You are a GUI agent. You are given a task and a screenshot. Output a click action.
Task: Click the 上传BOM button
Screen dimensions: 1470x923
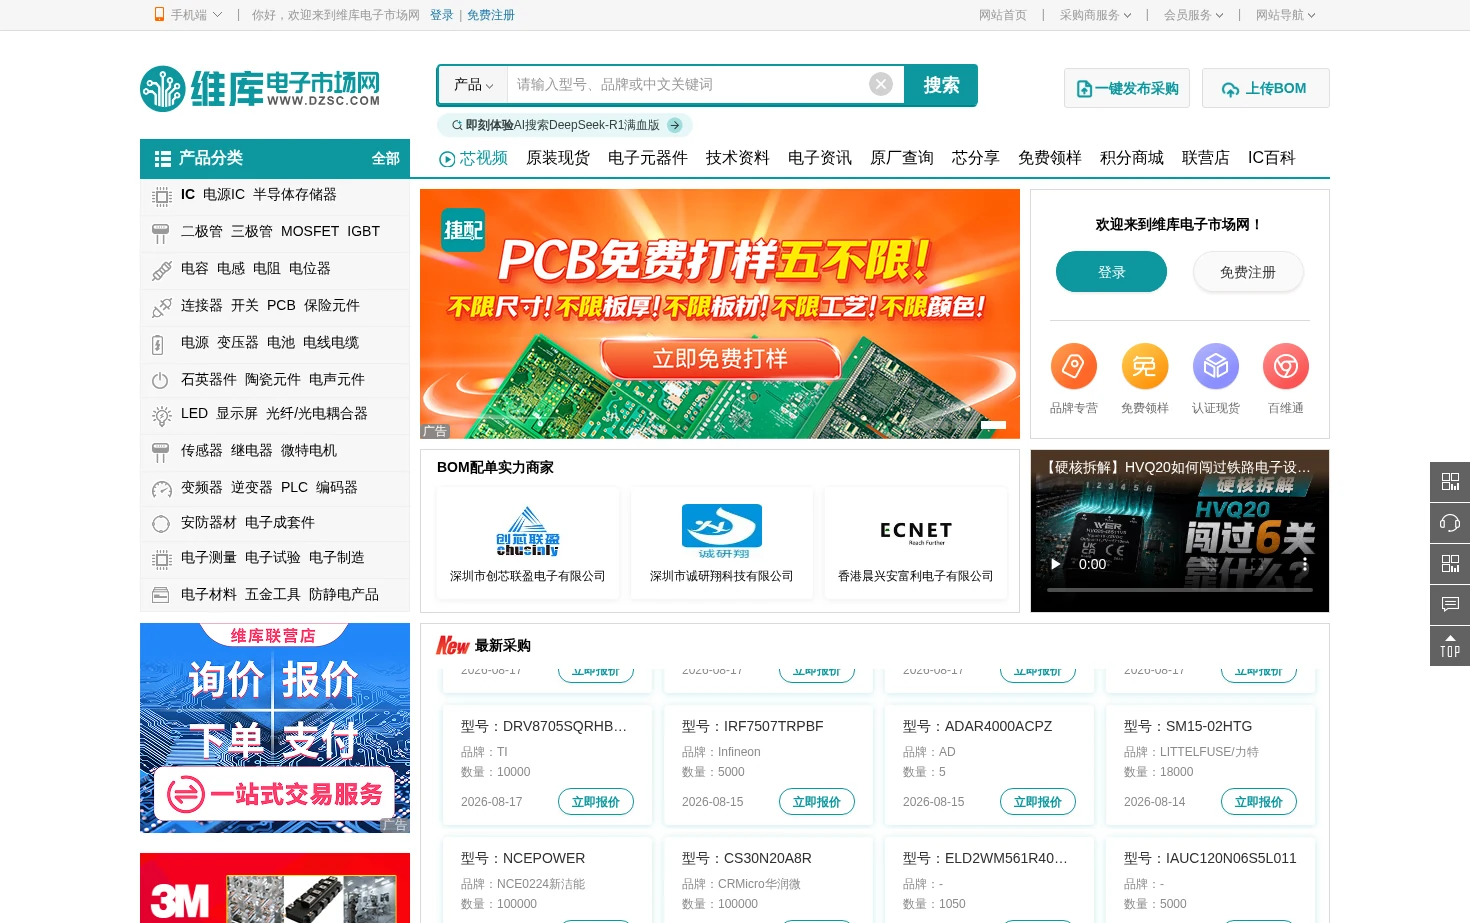[1266, 88]
